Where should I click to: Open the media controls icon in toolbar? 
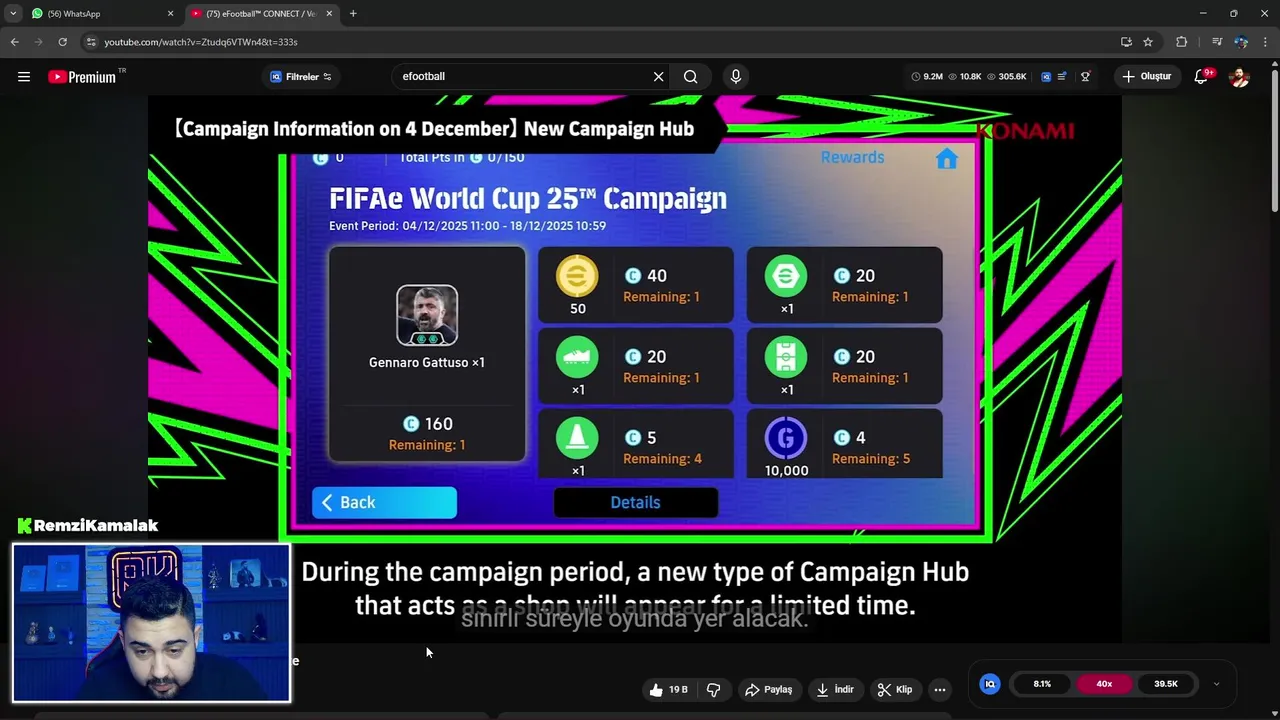coord(1216,42)
